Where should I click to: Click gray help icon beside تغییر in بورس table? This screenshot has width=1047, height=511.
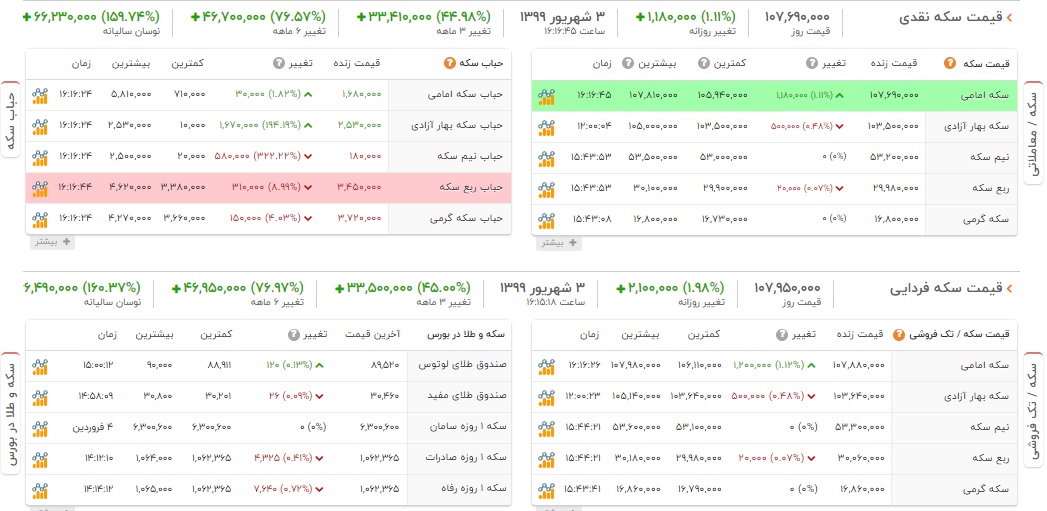click(x=294, y=334)
